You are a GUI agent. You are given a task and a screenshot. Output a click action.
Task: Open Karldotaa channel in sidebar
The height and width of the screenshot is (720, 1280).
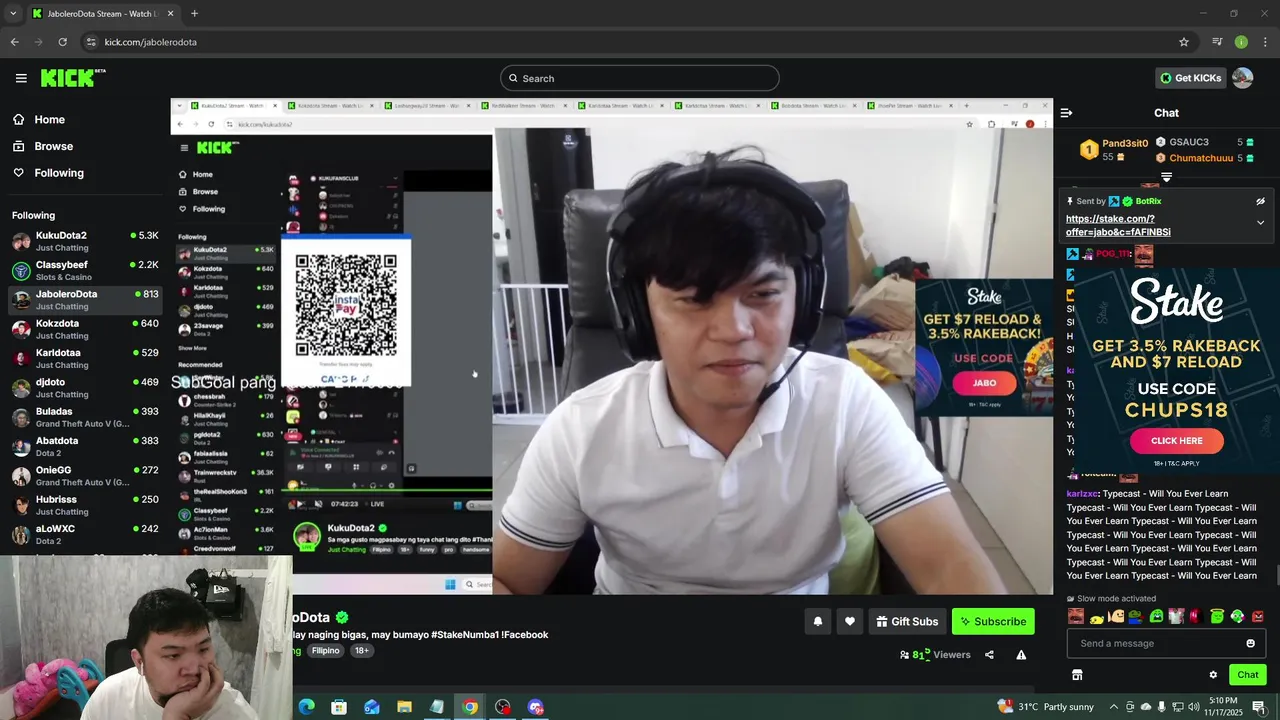[x=85, y=358]
